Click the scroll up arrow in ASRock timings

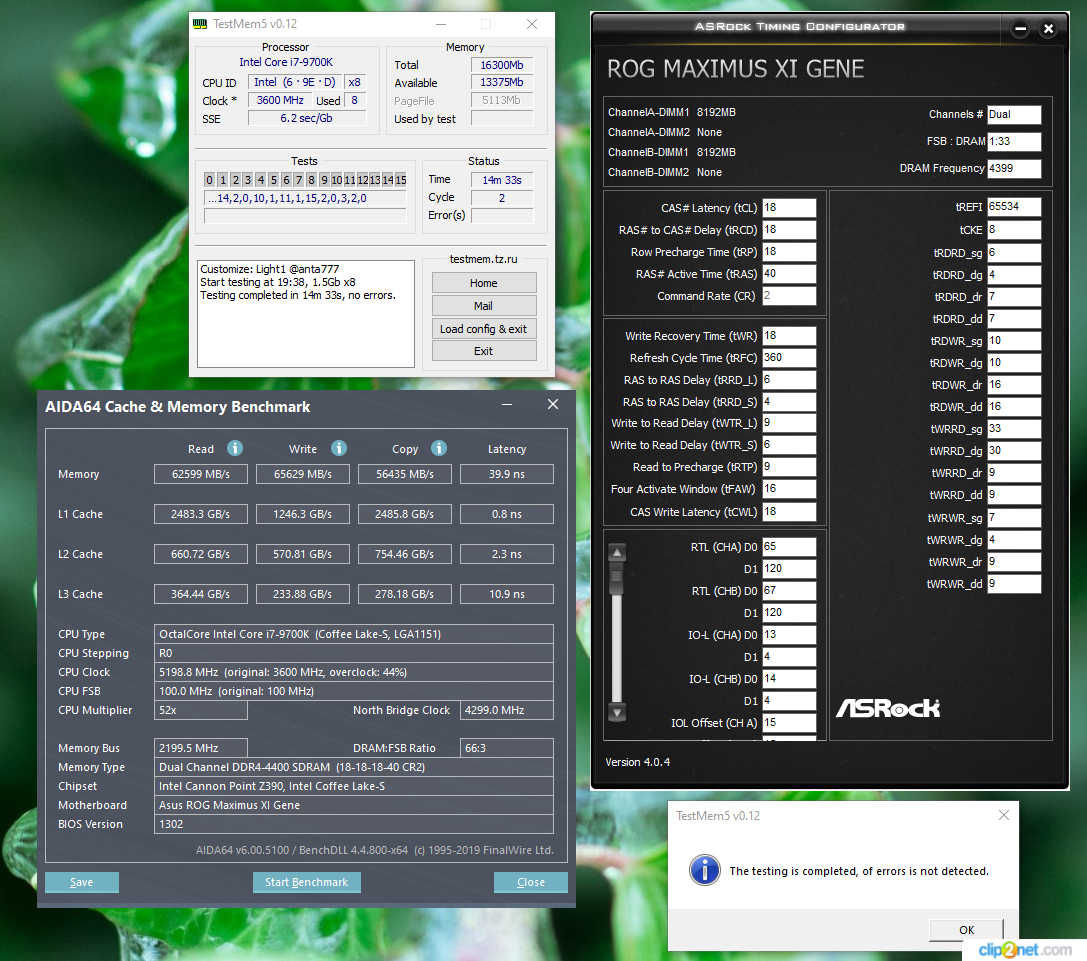coord(616,553)
